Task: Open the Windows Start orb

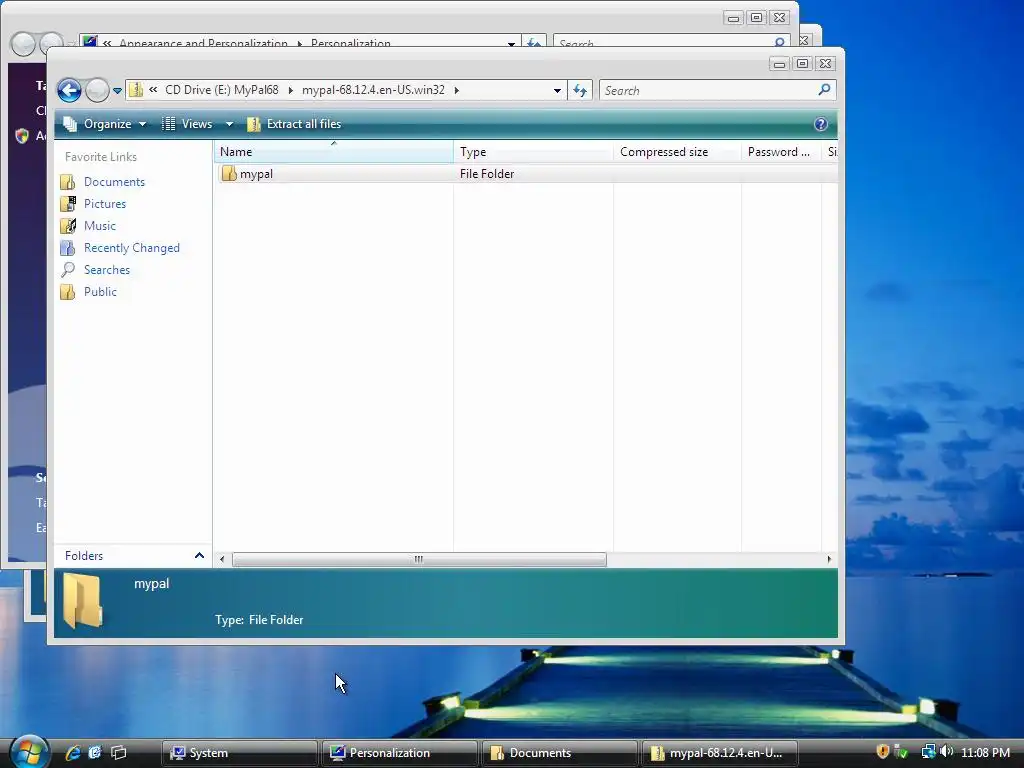Action: coord(28,751)
